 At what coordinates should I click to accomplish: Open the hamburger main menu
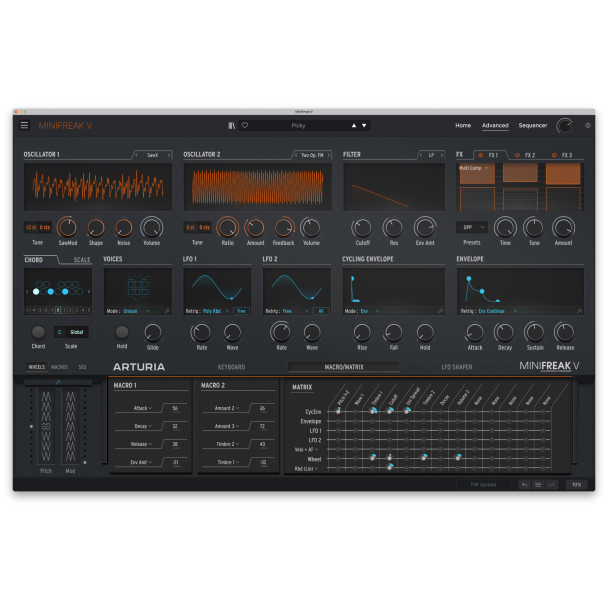(24, 126)
